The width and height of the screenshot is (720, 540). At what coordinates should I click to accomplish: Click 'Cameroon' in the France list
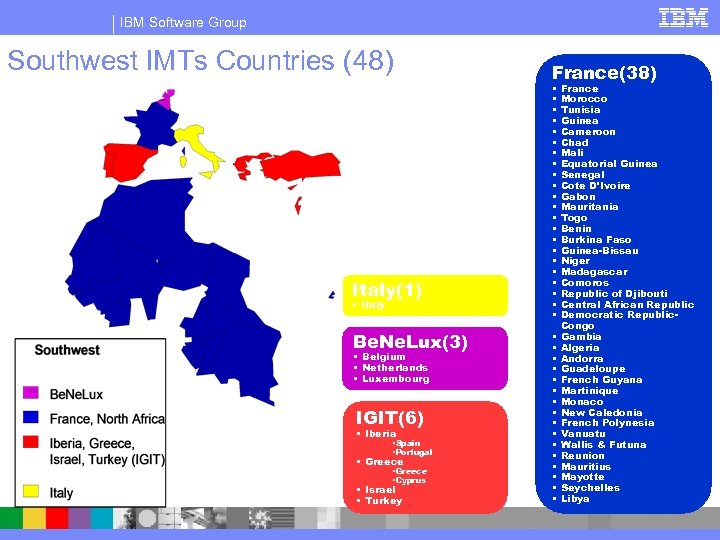click(x=588, y=132)
